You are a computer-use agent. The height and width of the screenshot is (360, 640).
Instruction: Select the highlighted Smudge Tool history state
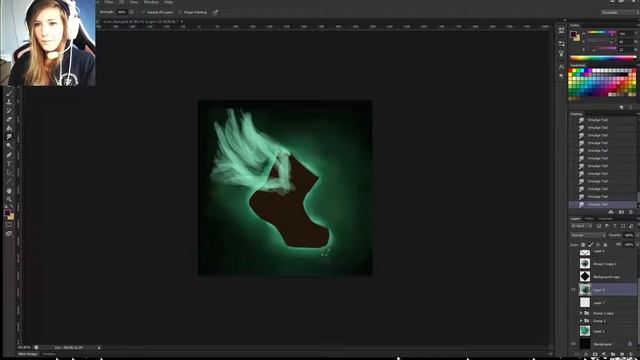(603, 204)
